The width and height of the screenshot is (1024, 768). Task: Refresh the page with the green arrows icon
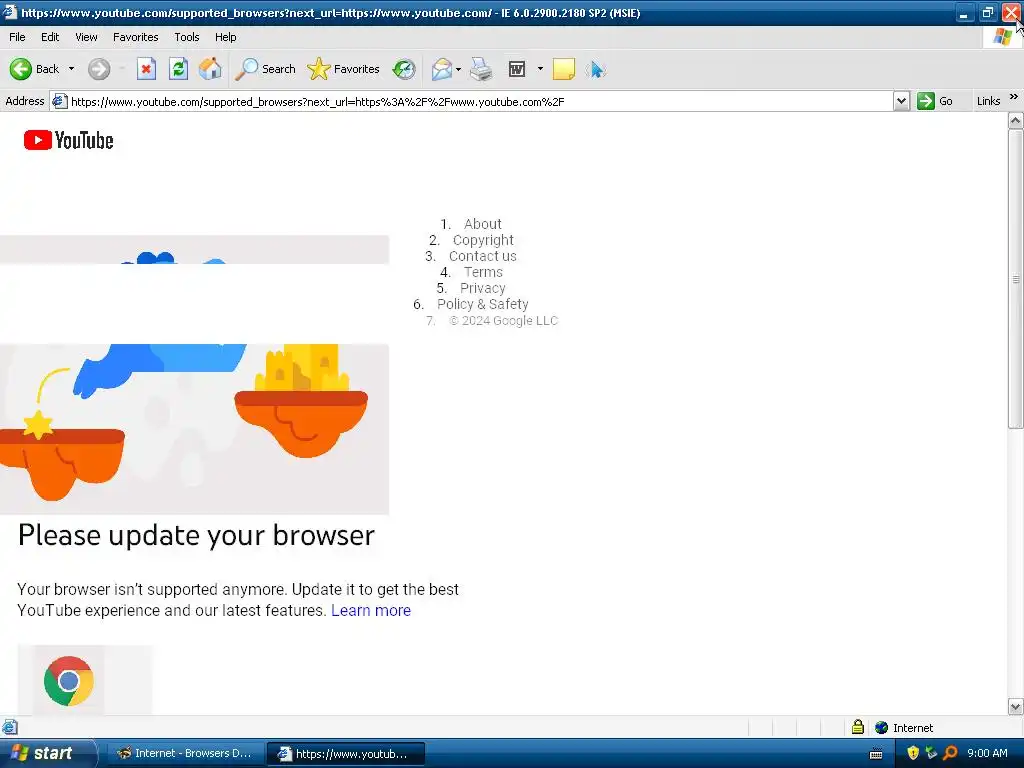[x=178, y=69]
